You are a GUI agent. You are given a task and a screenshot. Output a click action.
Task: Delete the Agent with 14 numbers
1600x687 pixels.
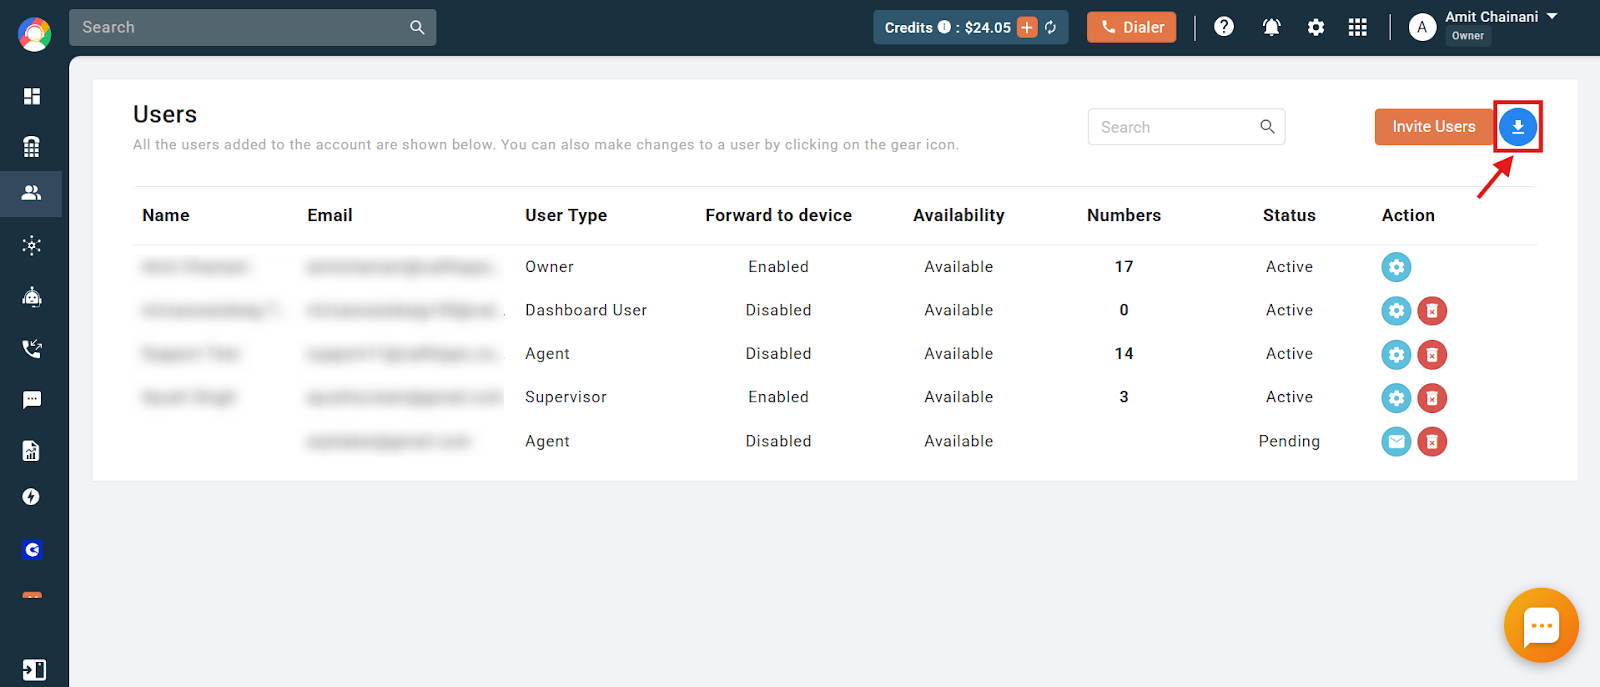coord(1432,354)
